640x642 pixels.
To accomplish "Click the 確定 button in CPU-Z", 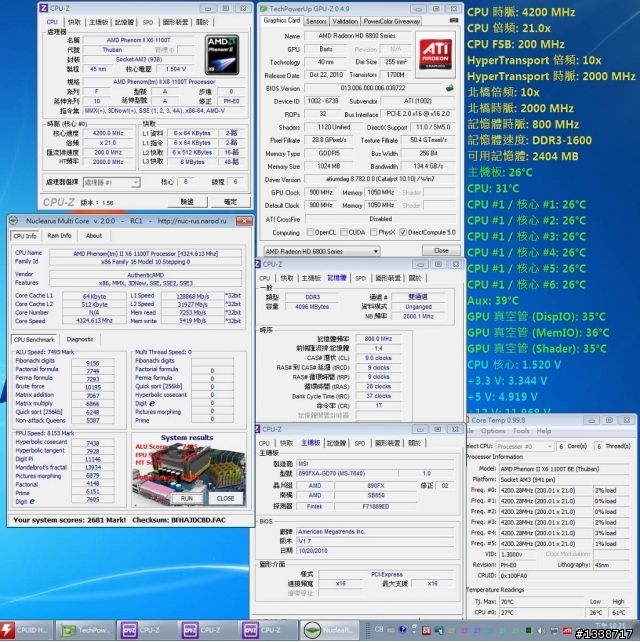I will [230, 202].
